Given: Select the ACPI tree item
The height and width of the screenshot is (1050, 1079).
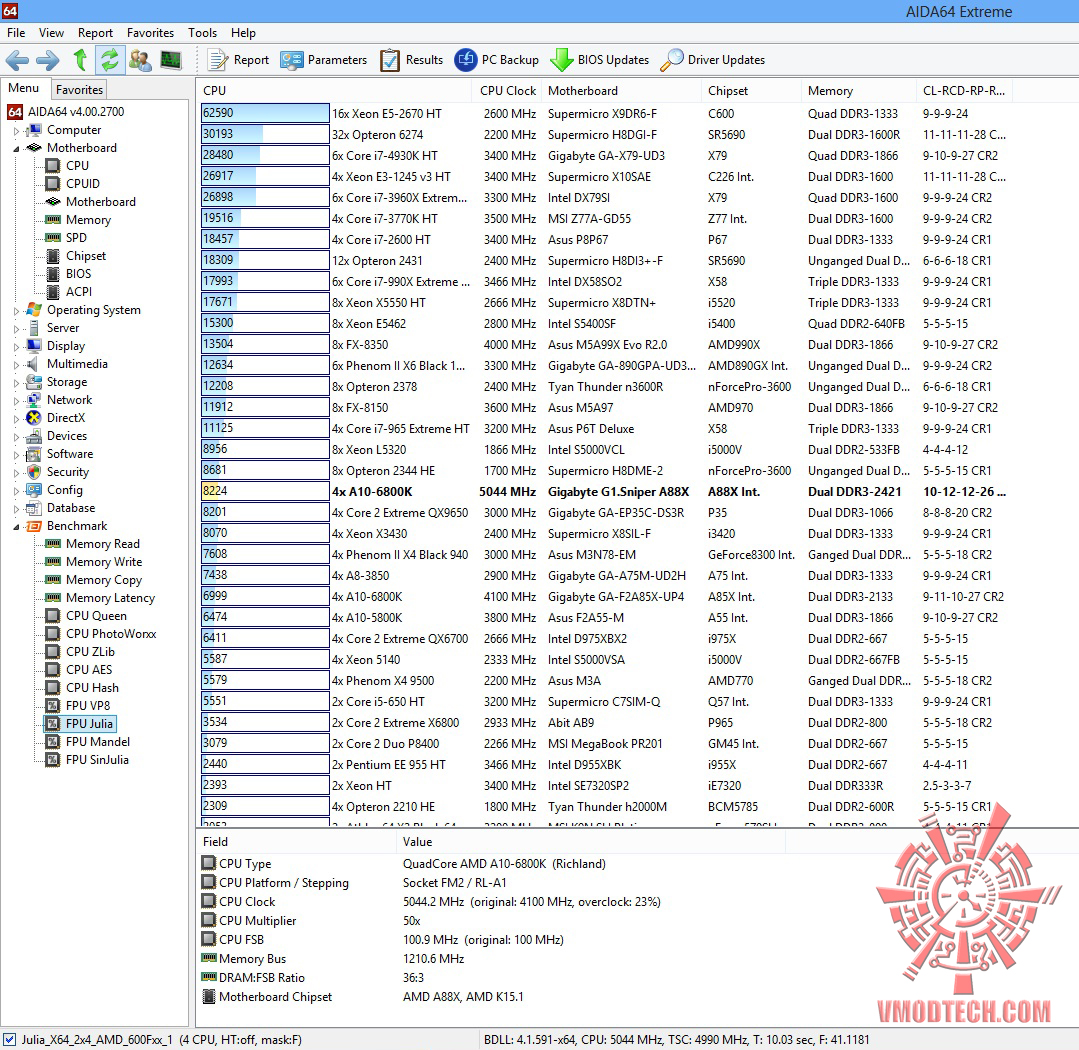Looking at the screenshot, I should point(78,292).
